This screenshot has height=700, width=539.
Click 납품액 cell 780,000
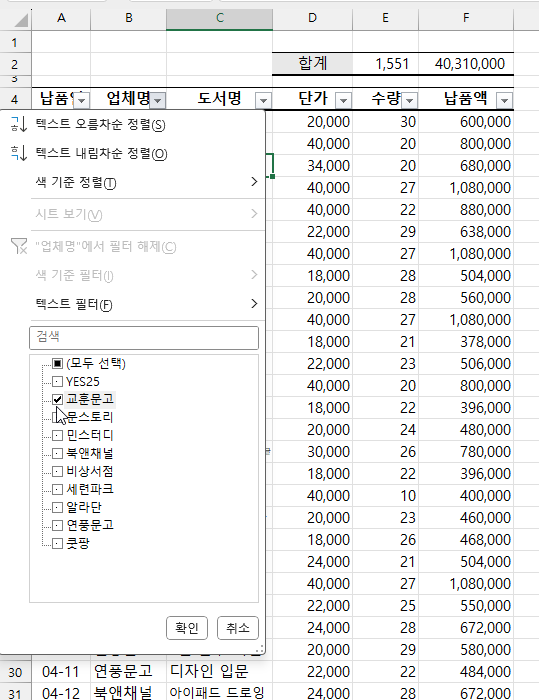click(466, 451)
